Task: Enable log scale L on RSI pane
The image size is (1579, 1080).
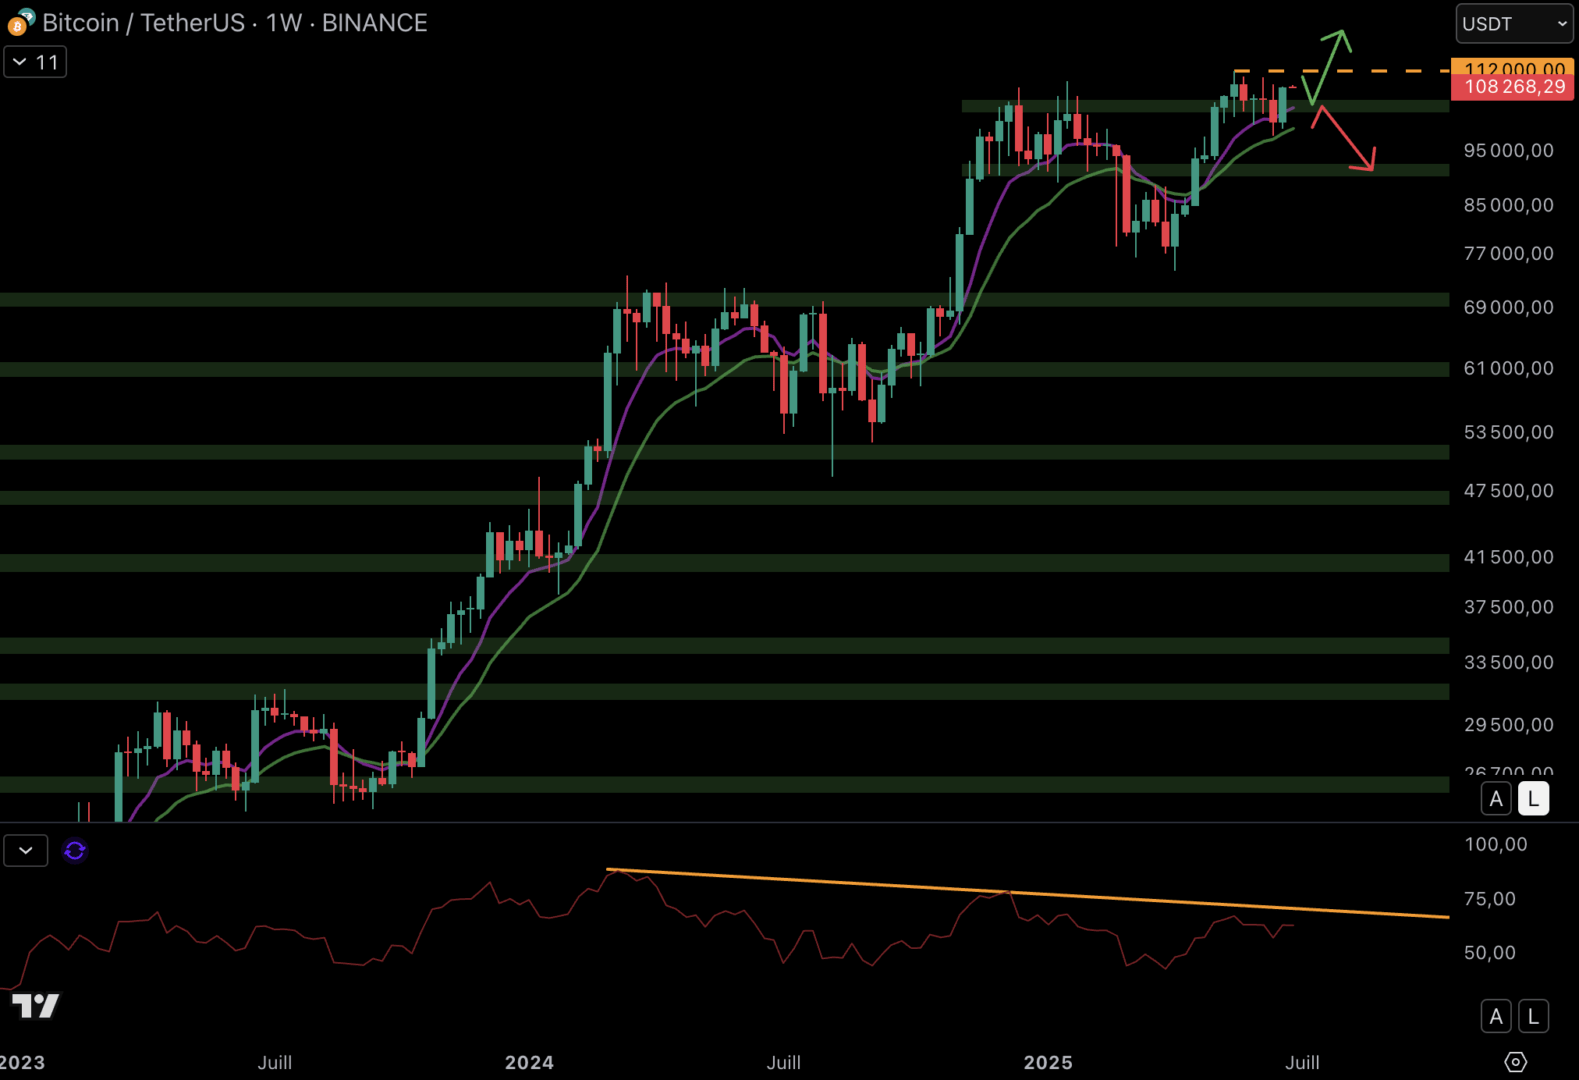Action: tap(1533, 1017)
